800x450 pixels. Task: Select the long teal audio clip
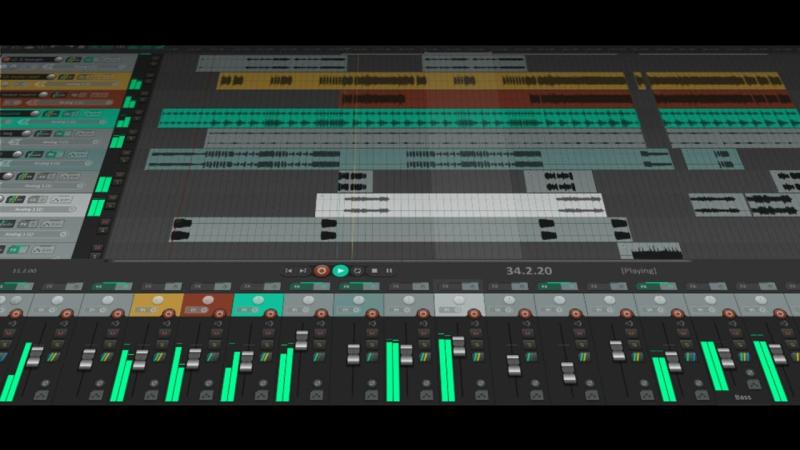[x=399, y=118]
